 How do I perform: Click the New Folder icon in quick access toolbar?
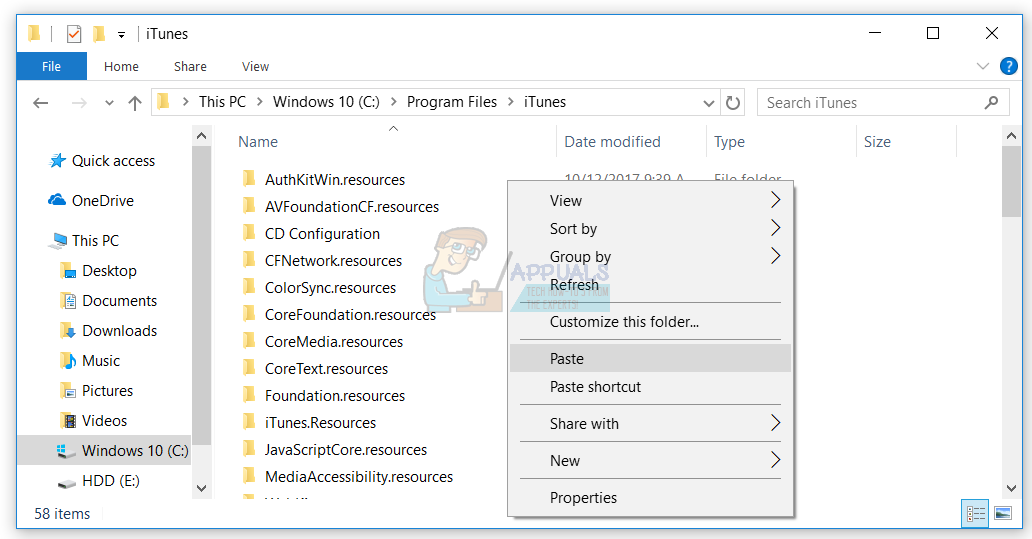coord(99,34)
